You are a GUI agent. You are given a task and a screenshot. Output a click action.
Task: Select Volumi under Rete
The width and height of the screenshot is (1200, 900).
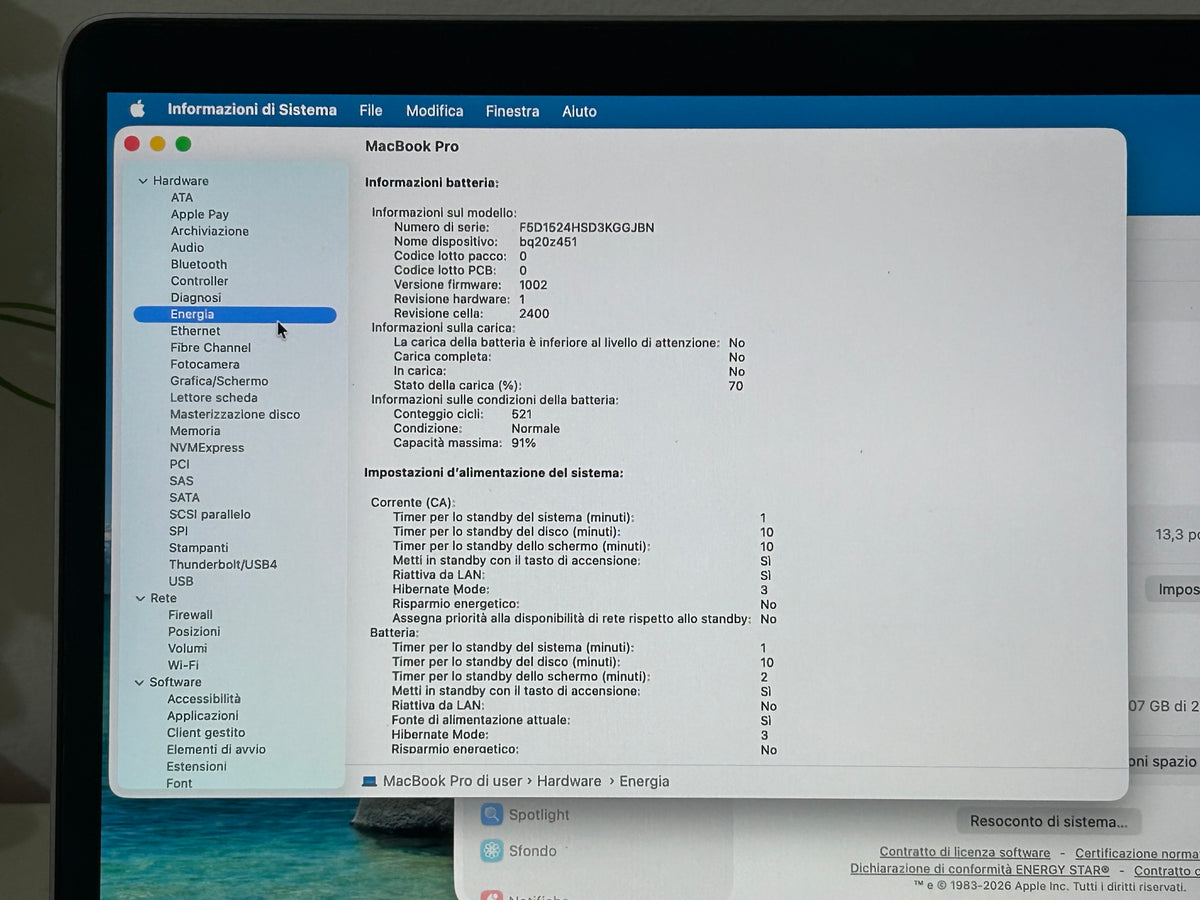pyautogui.click(x=188, y=649)
